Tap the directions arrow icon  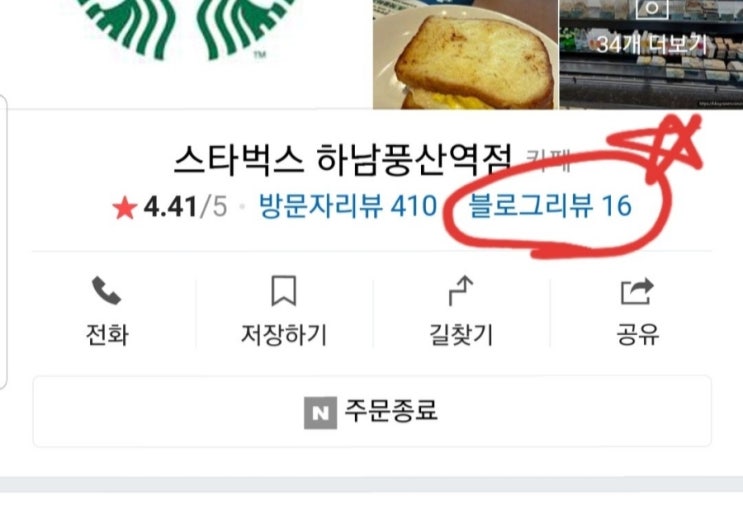point(461,290)
